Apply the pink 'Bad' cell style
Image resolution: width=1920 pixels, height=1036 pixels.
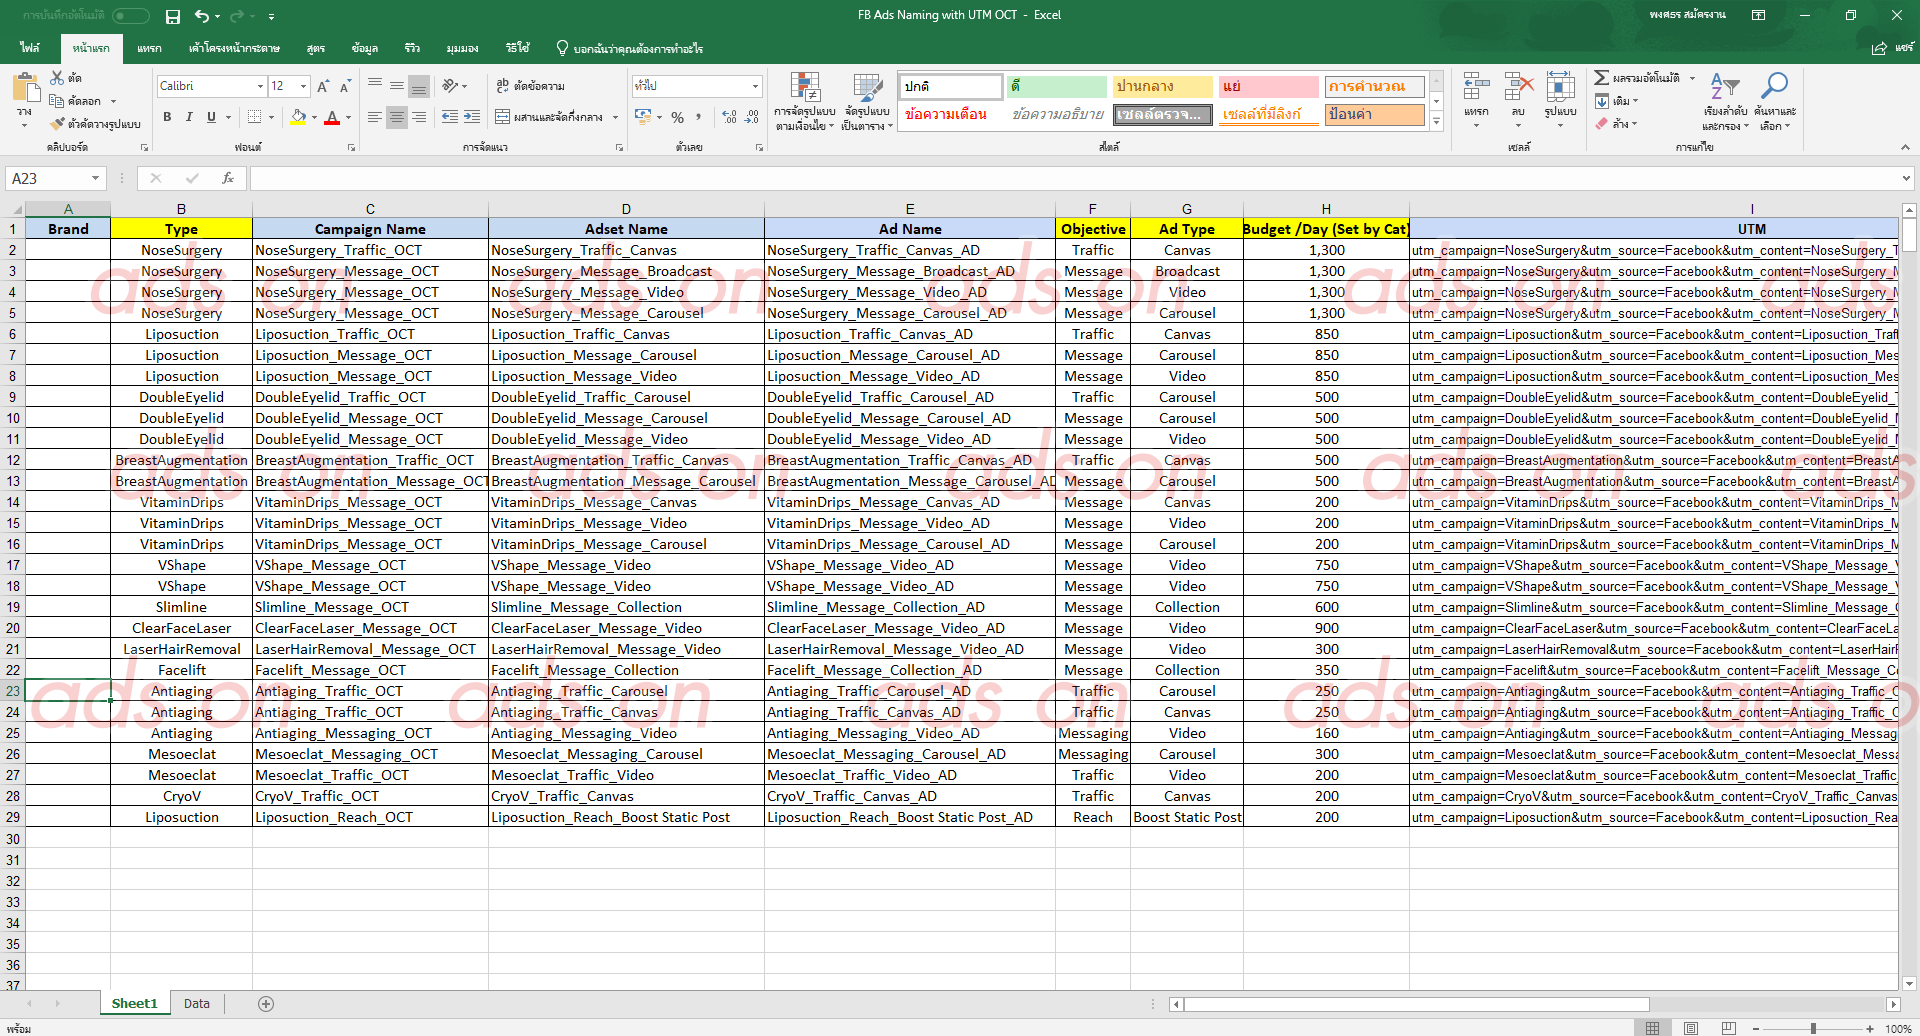1269,87
